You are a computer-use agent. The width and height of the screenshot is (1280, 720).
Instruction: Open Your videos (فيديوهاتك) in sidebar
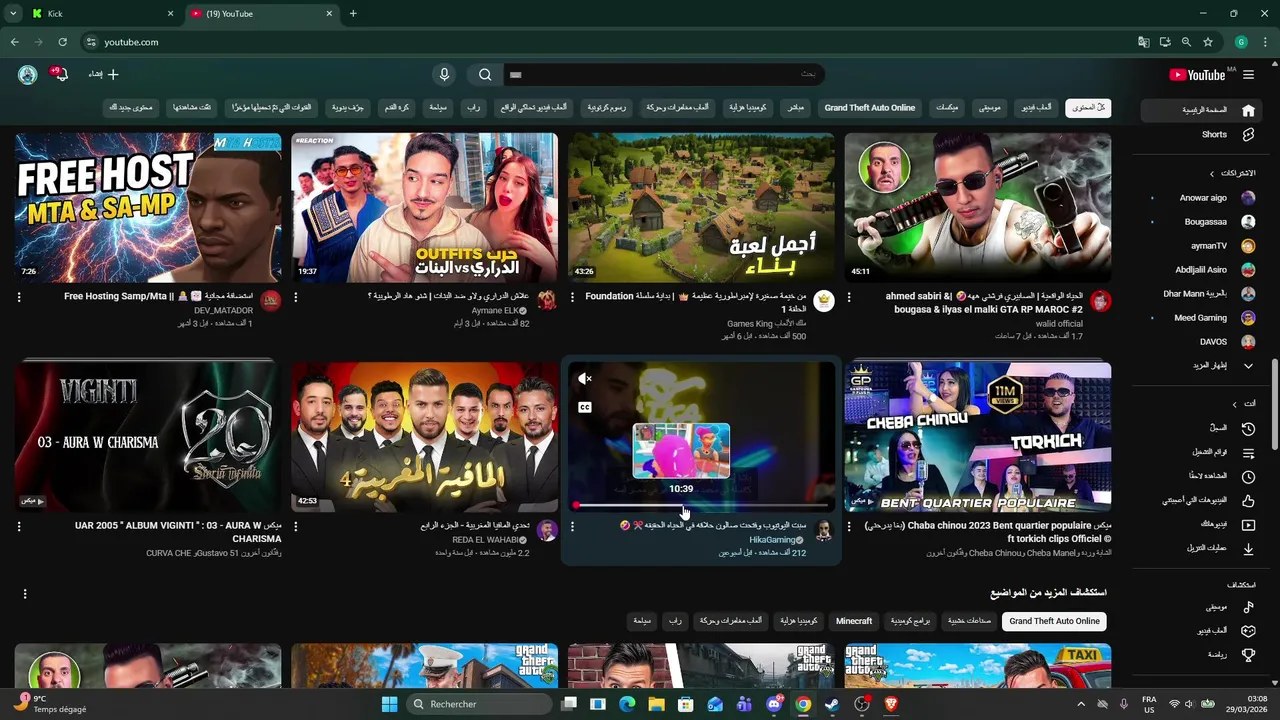click(1200, 524)
